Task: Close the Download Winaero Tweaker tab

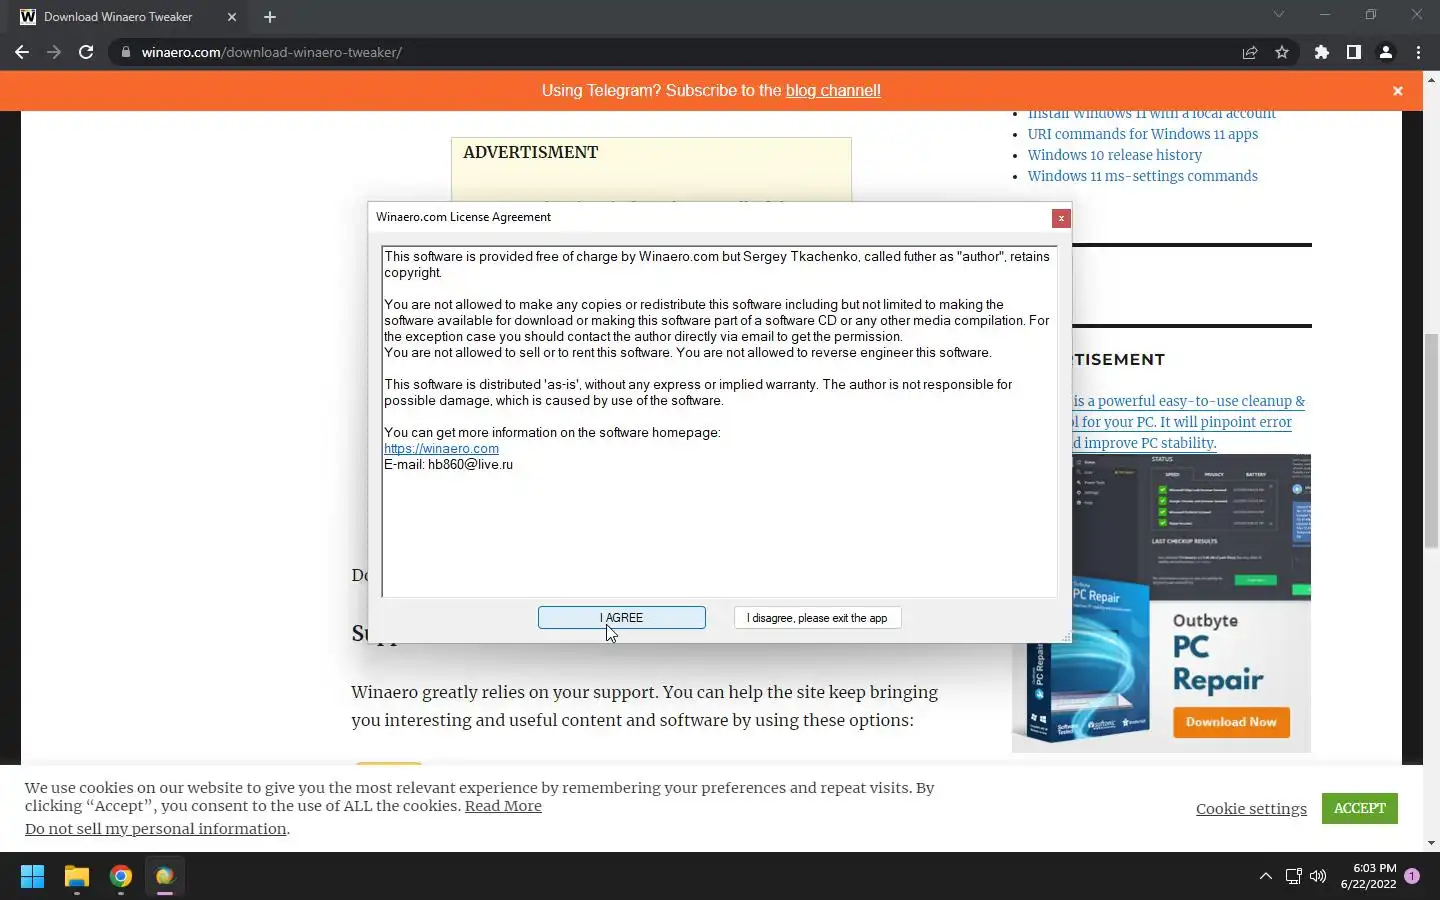Action: tap(232, 17)
